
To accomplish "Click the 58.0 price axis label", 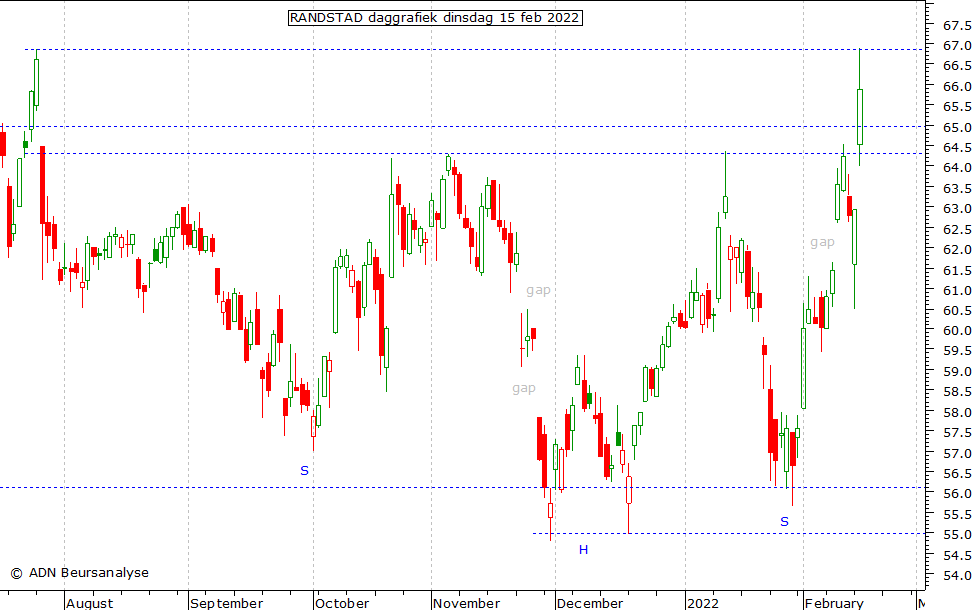I will 957,412.
